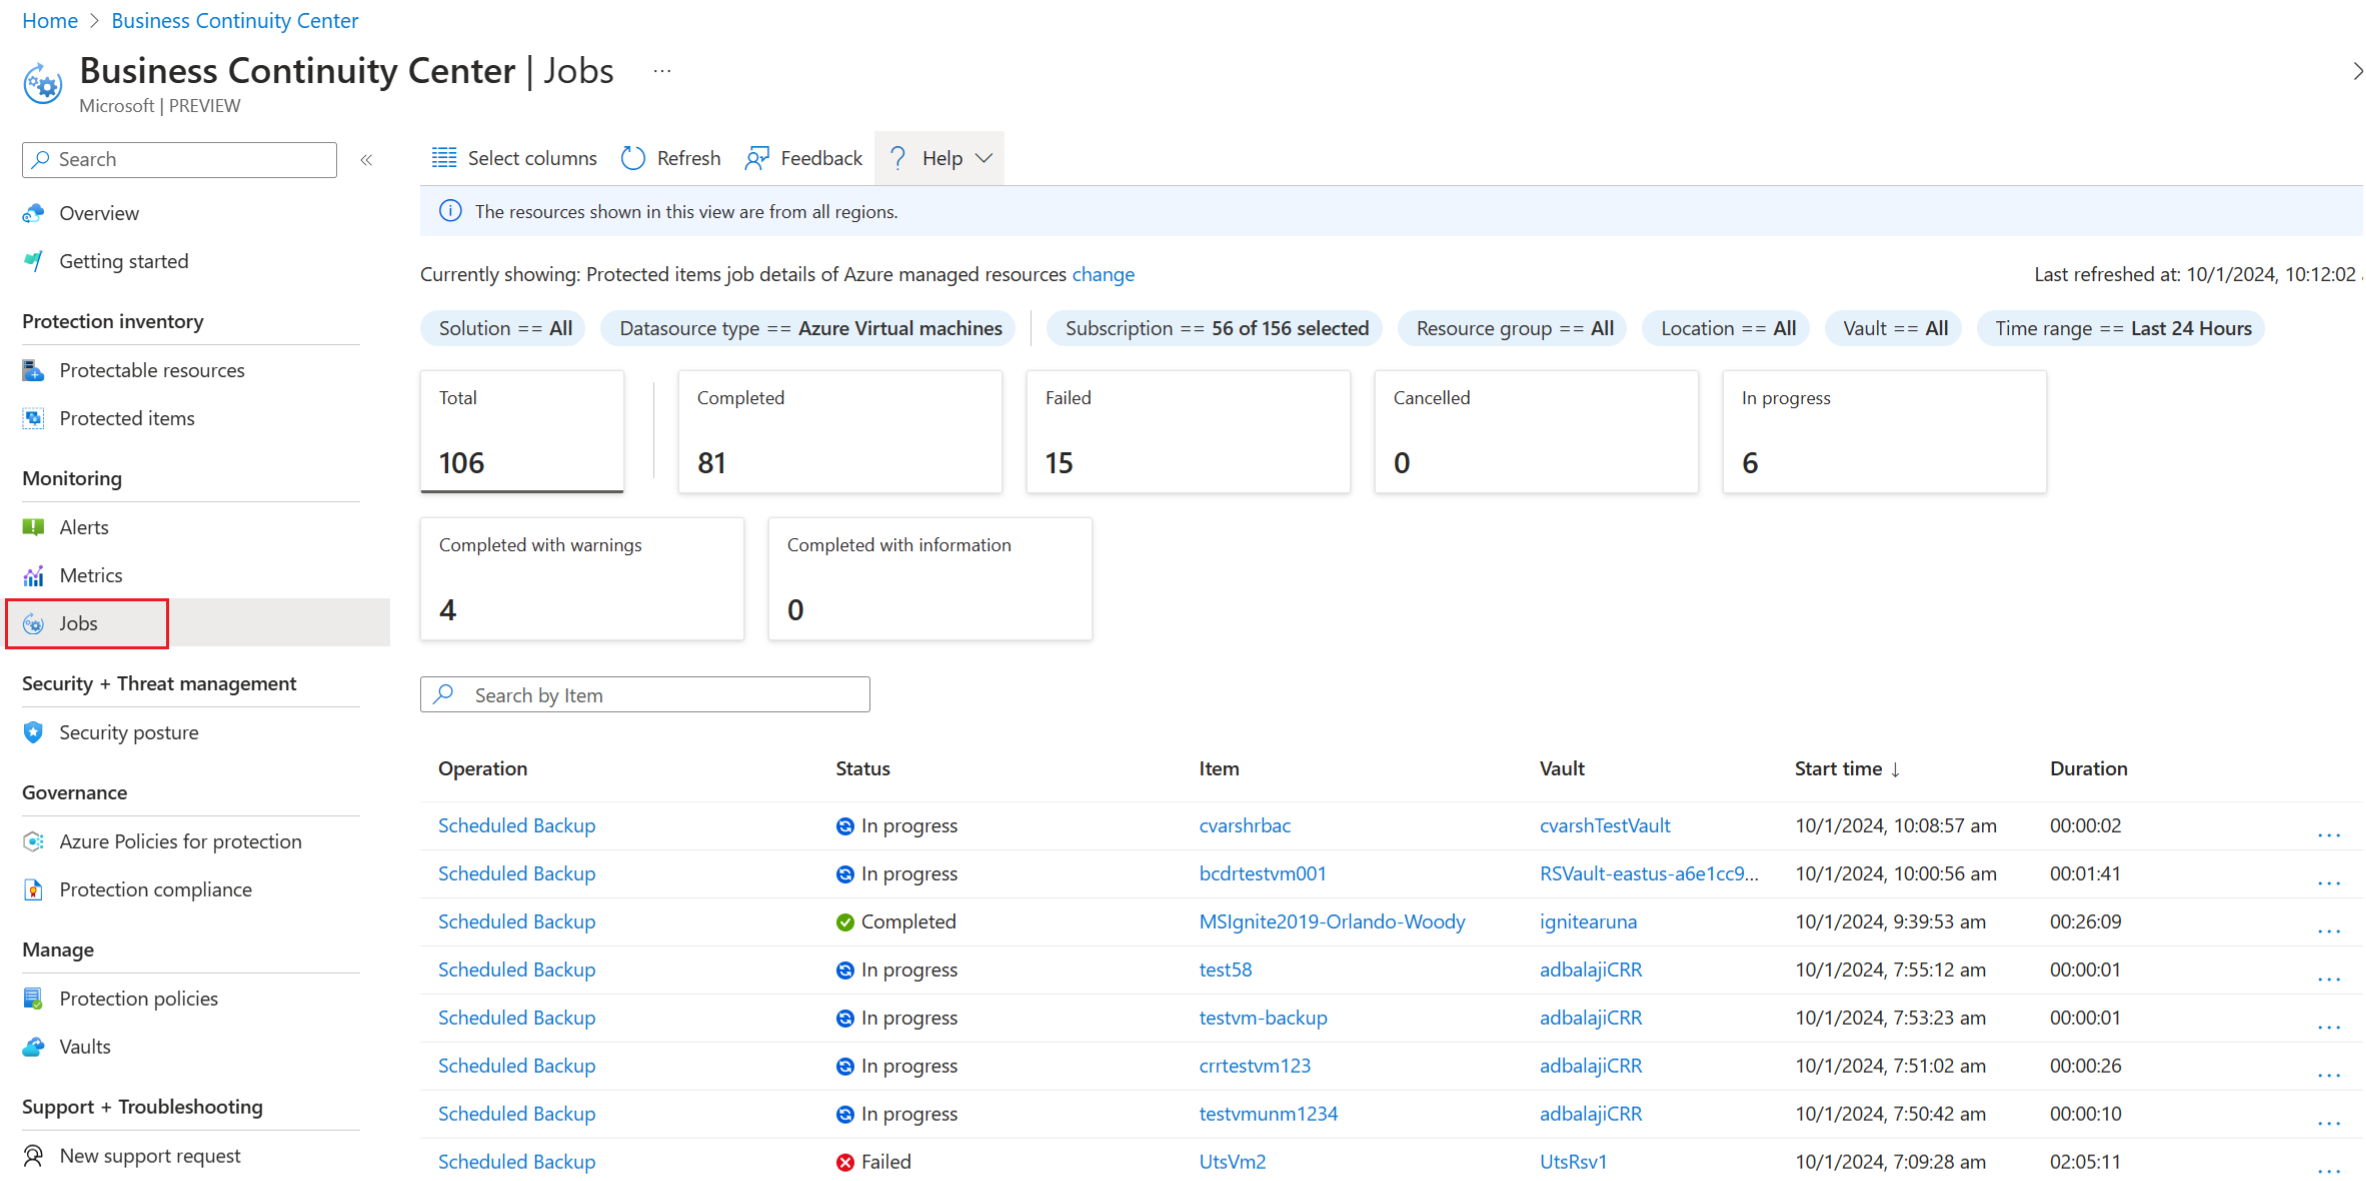Open the row menu for the cvarshrbac job

tap(2331, 834)
